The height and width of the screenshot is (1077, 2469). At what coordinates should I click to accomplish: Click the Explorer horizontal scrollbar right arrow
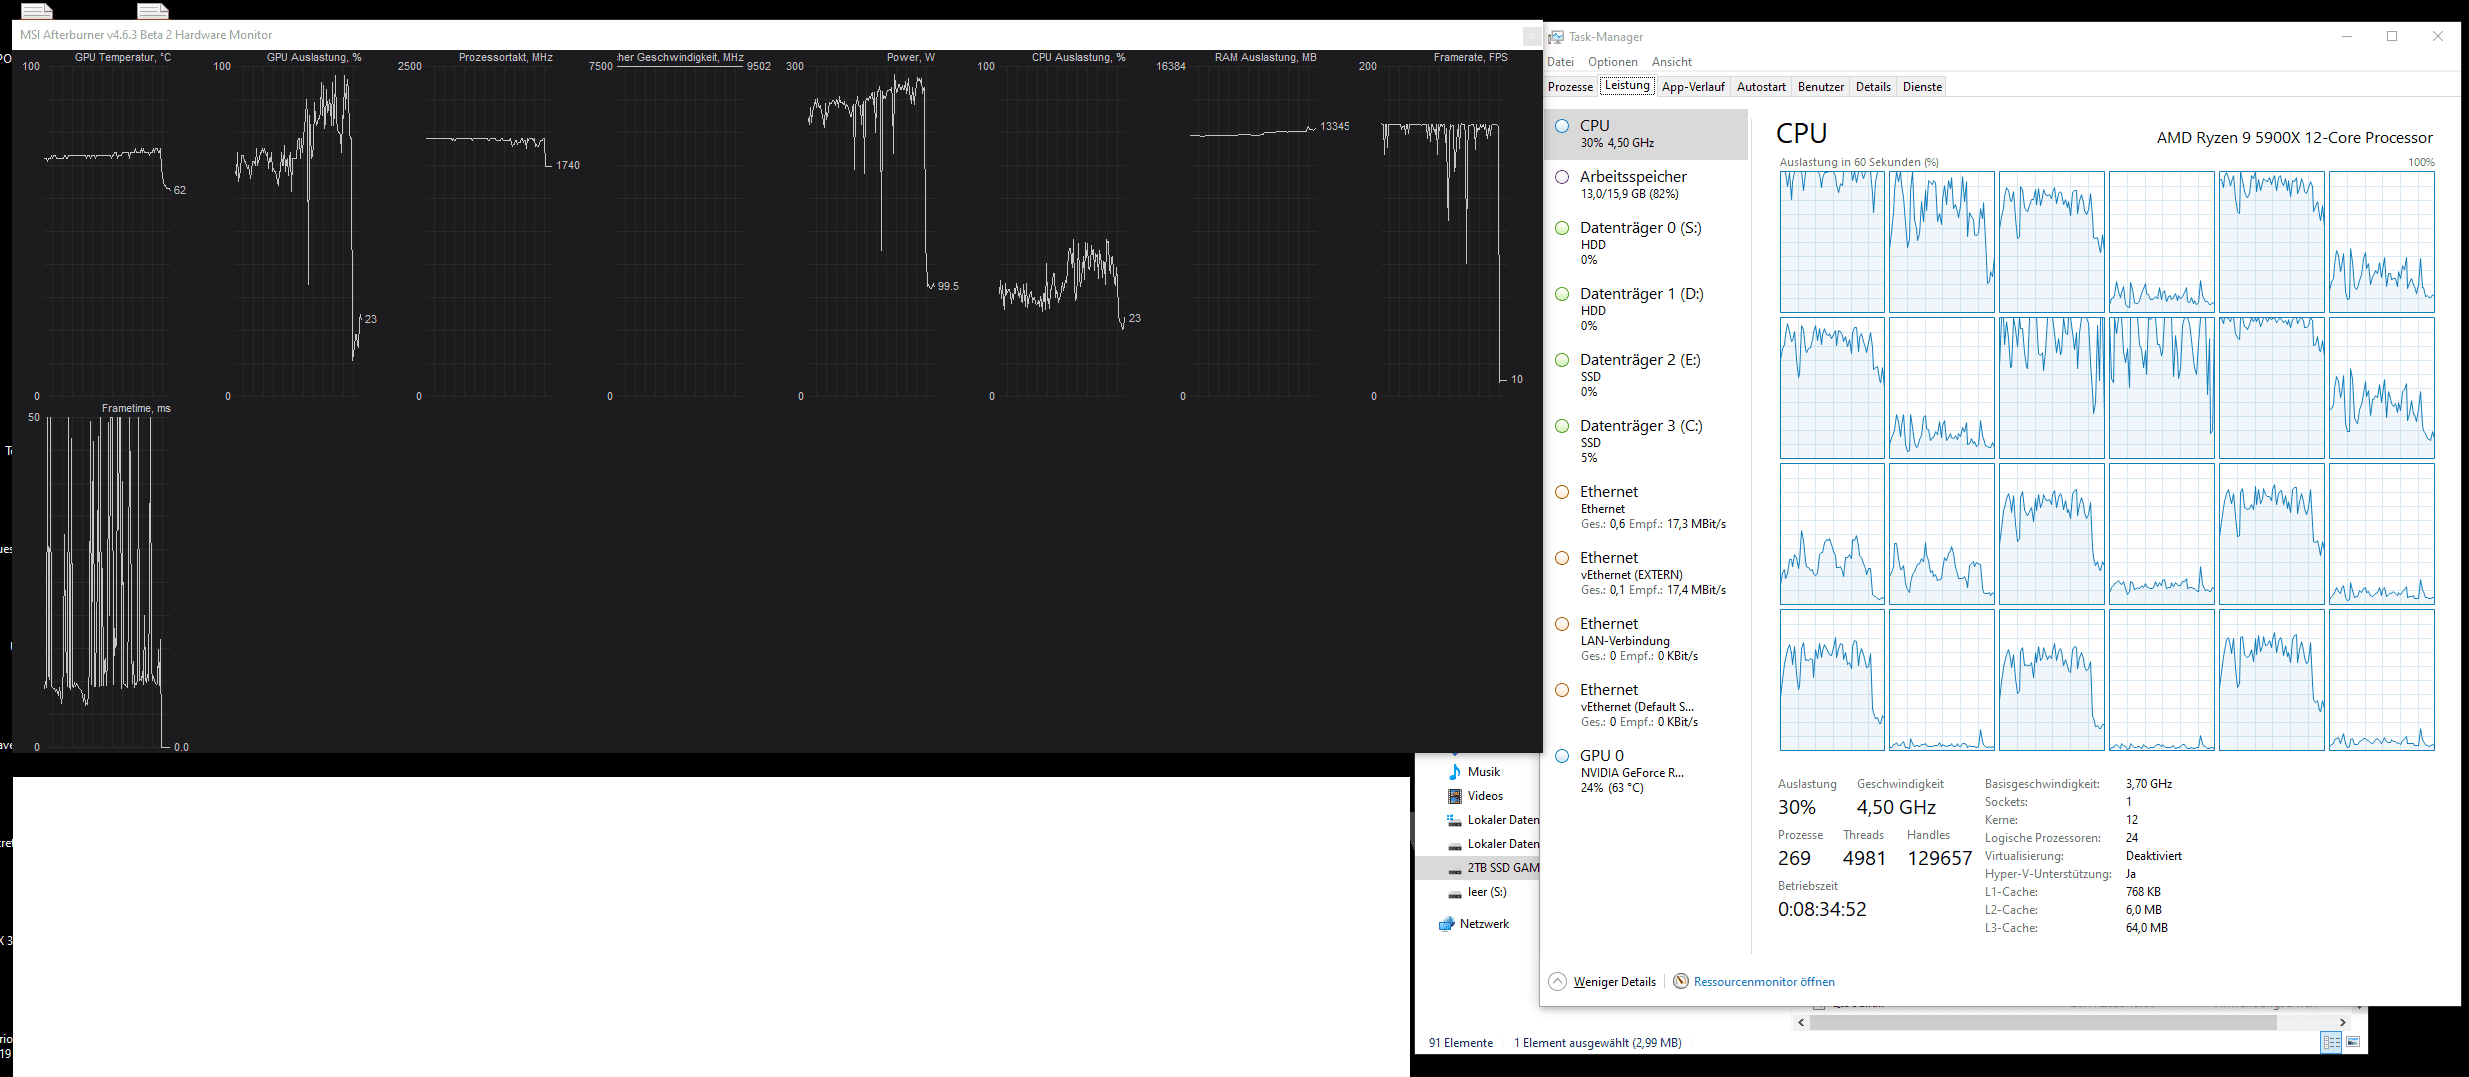[2342, 1022]
